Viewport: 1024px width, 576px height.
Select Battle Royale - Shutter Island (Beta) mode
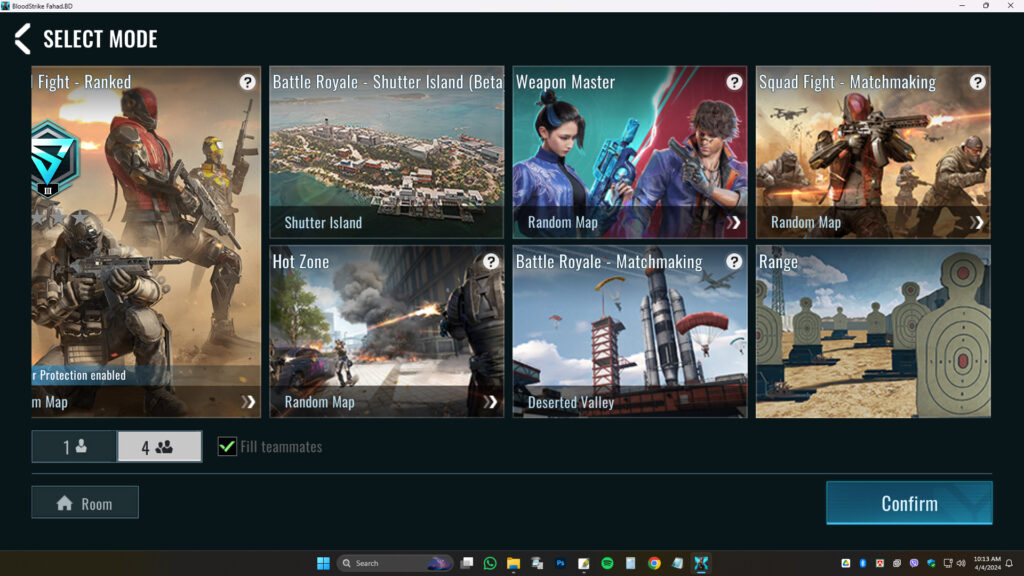click(x=387, y=152)
